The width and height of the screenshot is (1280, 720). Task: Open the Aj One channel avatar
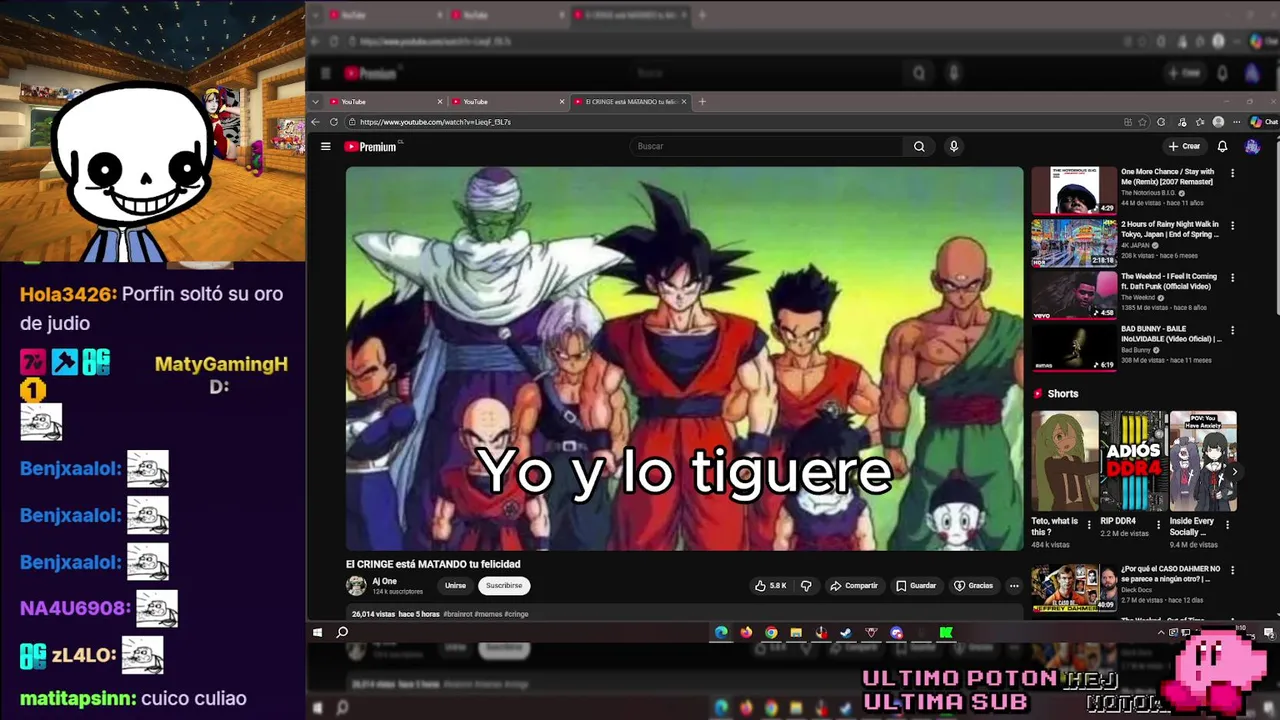click(356, 586)
